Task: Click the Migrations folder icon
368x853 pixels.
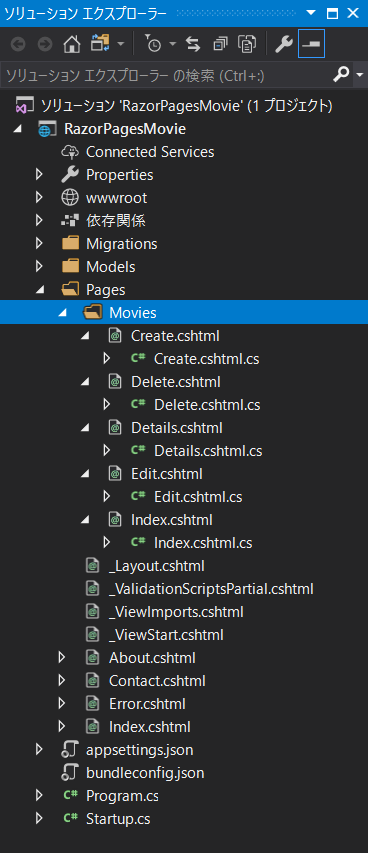Action: point(70,243)
